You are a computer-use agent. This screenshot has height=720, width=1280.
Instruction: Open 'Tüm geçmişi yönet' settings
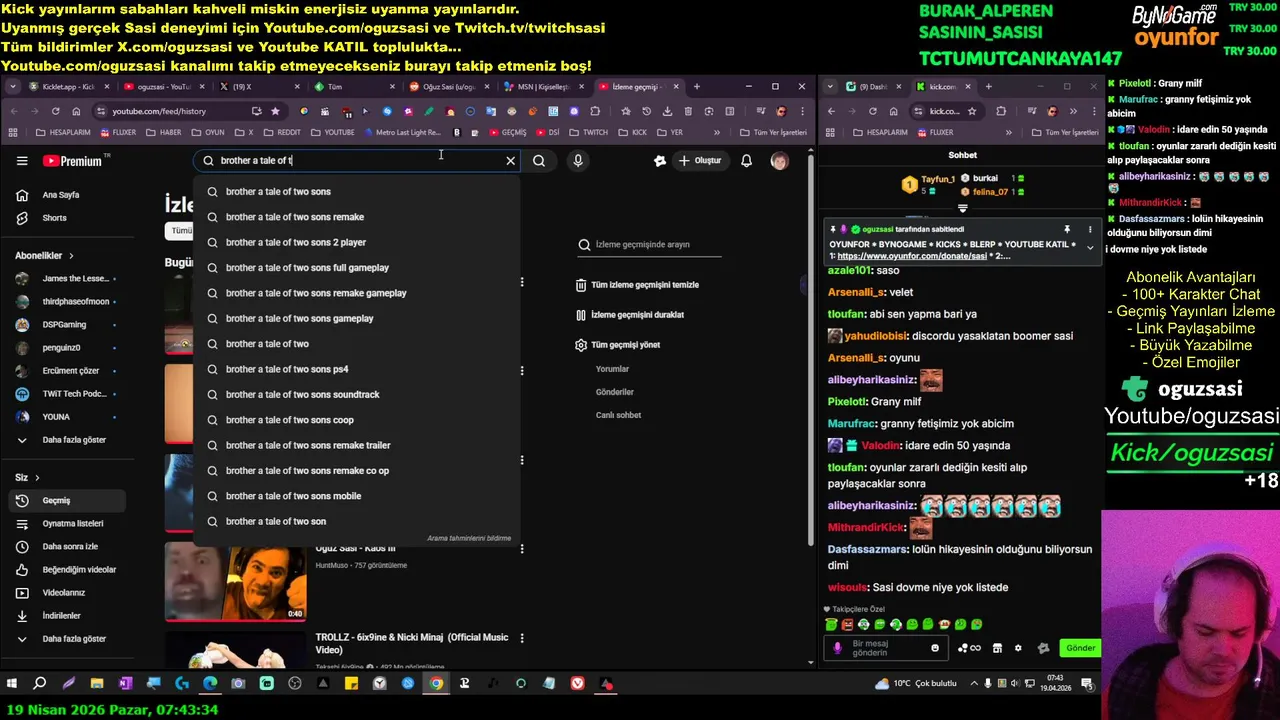tap(618, 345)
